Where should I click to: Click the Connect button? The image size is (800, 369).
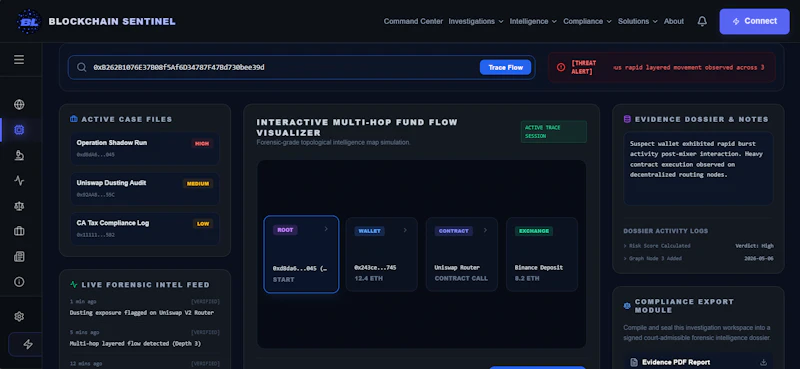click(754, 21)
